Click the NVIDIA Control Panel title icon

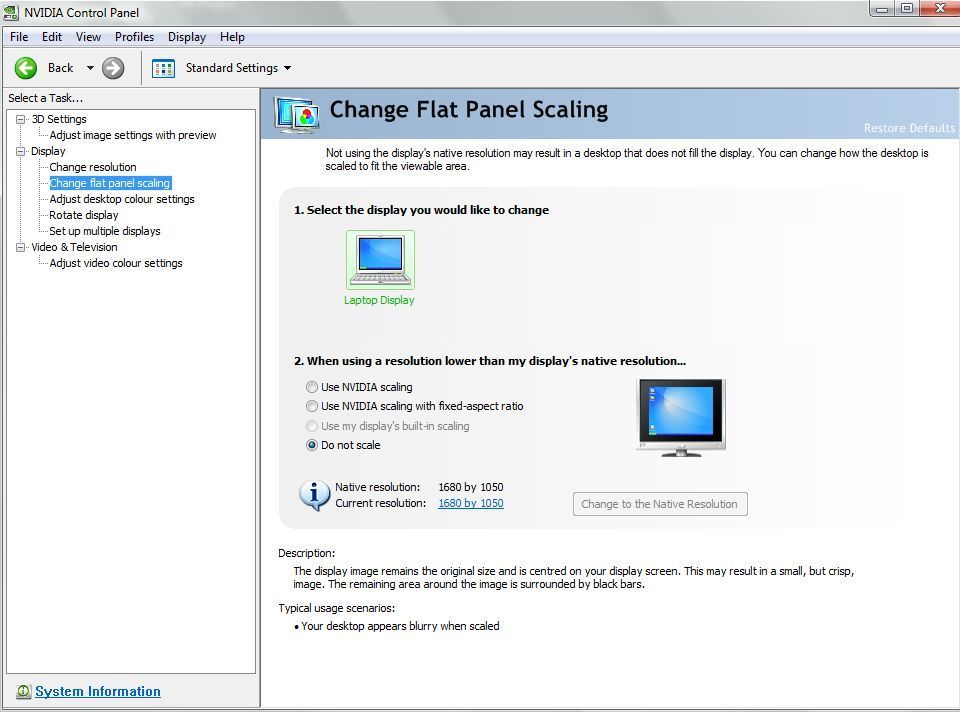coord(11,12)
